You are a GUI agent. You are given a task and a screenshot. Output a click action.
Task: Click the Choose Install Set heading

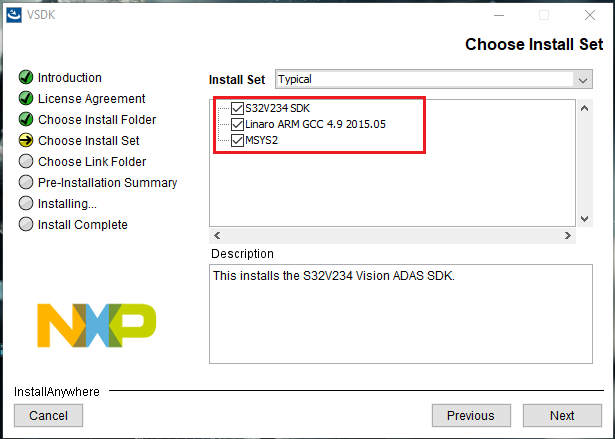point(534,44)
